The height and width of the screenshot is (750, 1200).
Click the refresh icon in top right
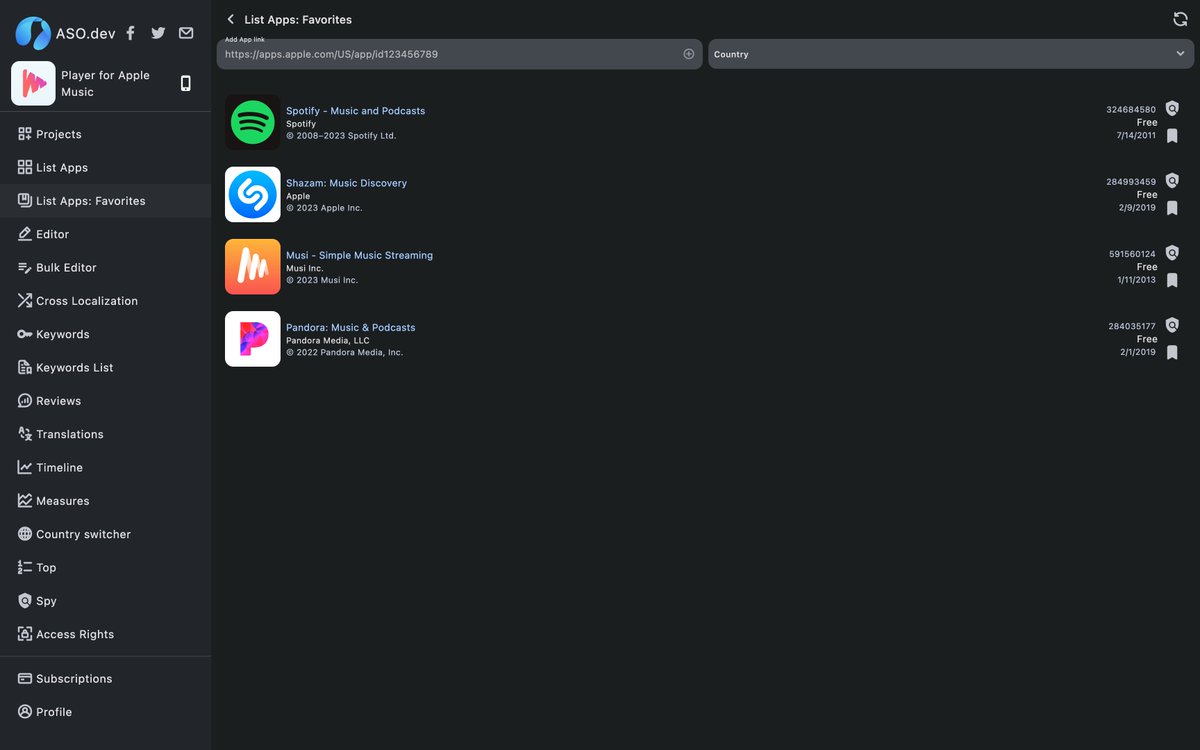pyautogui.click(x=1180, y=19)
